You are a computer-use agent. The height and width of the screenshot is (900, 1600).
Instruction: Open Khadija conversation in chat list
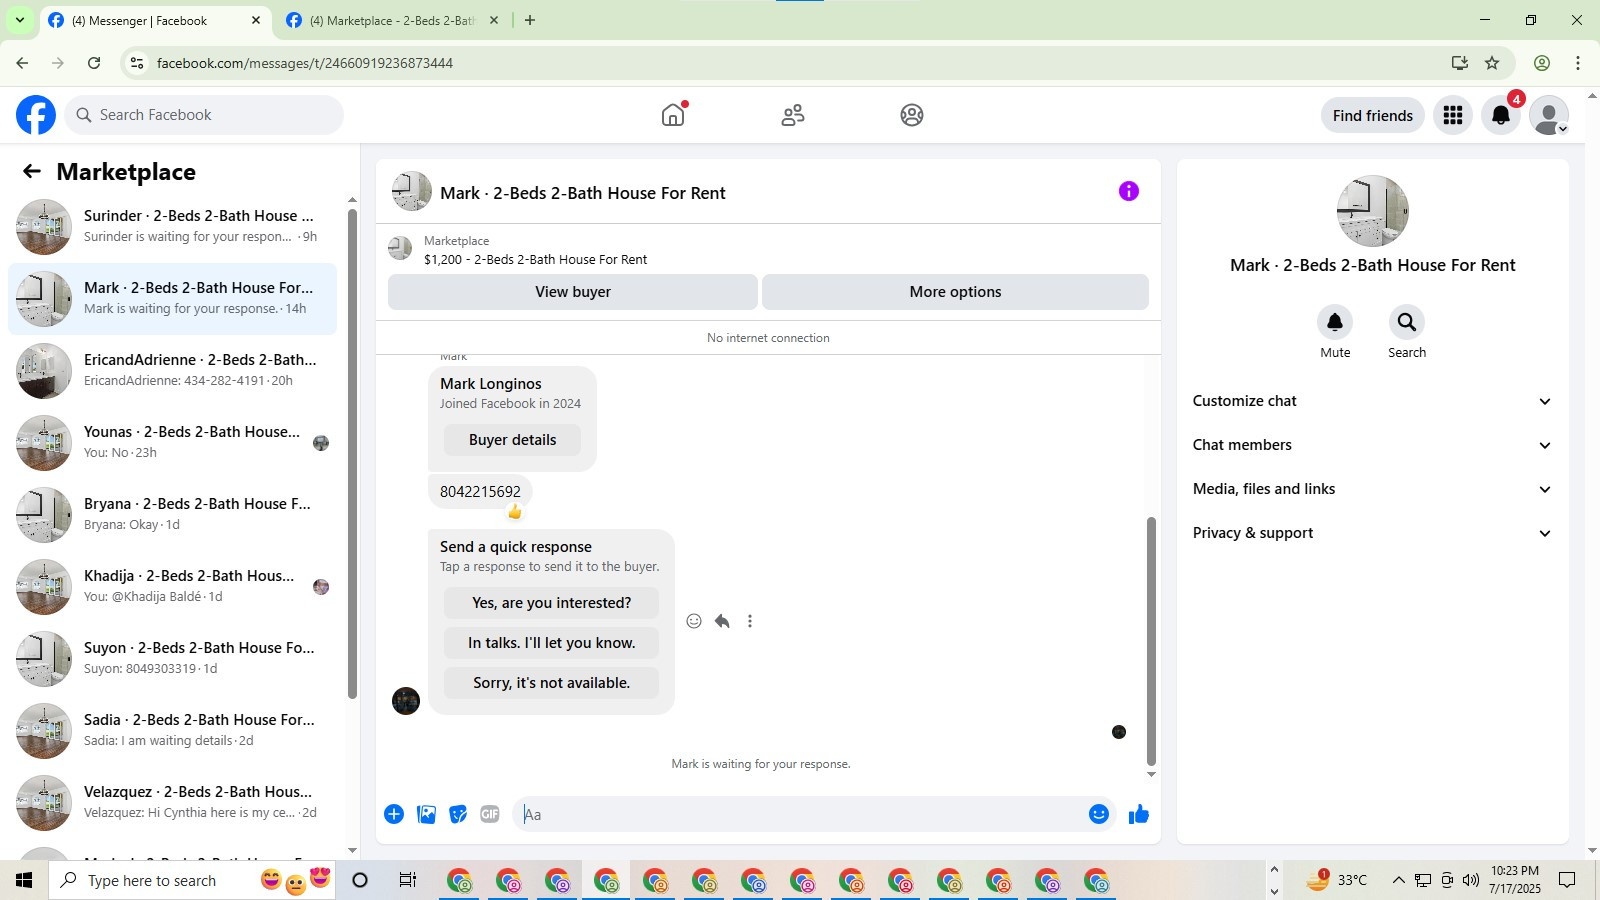172,587
